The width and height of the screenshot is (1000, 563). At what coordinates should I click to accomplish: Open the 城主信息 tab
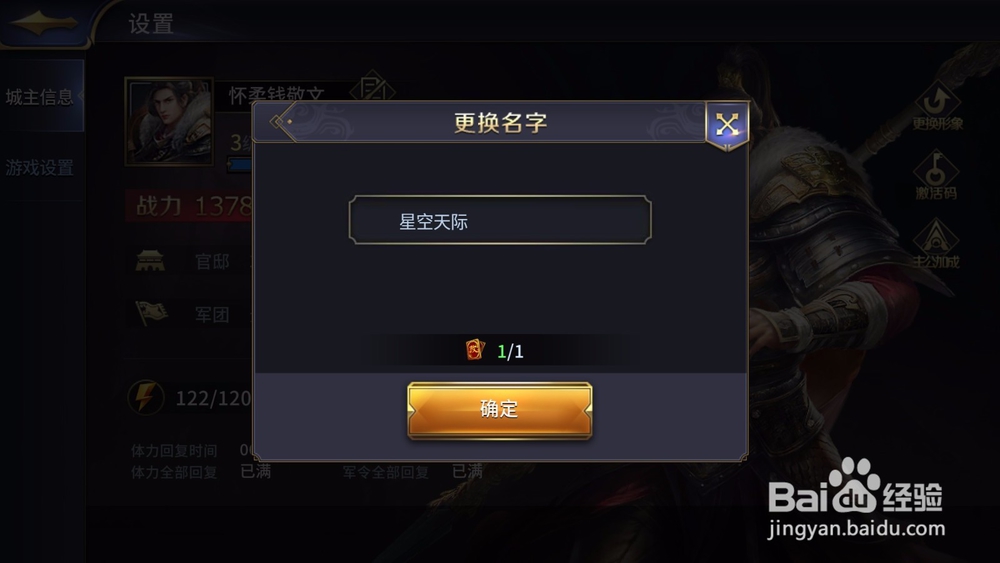coord(41,97)
